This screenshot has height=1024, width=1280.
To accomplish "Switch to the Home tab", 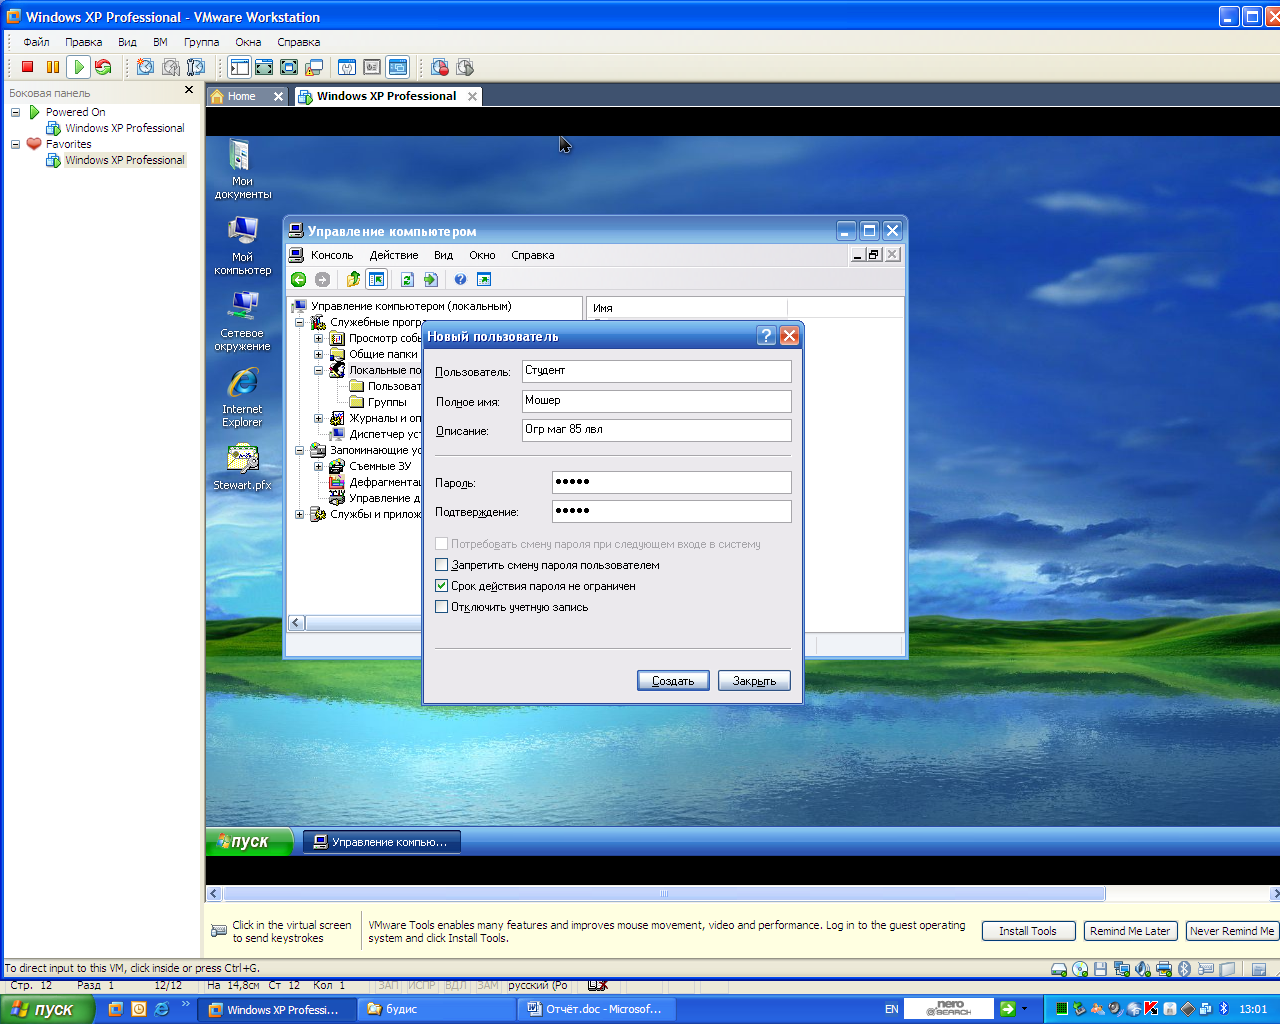I will (x=247, y=96).
